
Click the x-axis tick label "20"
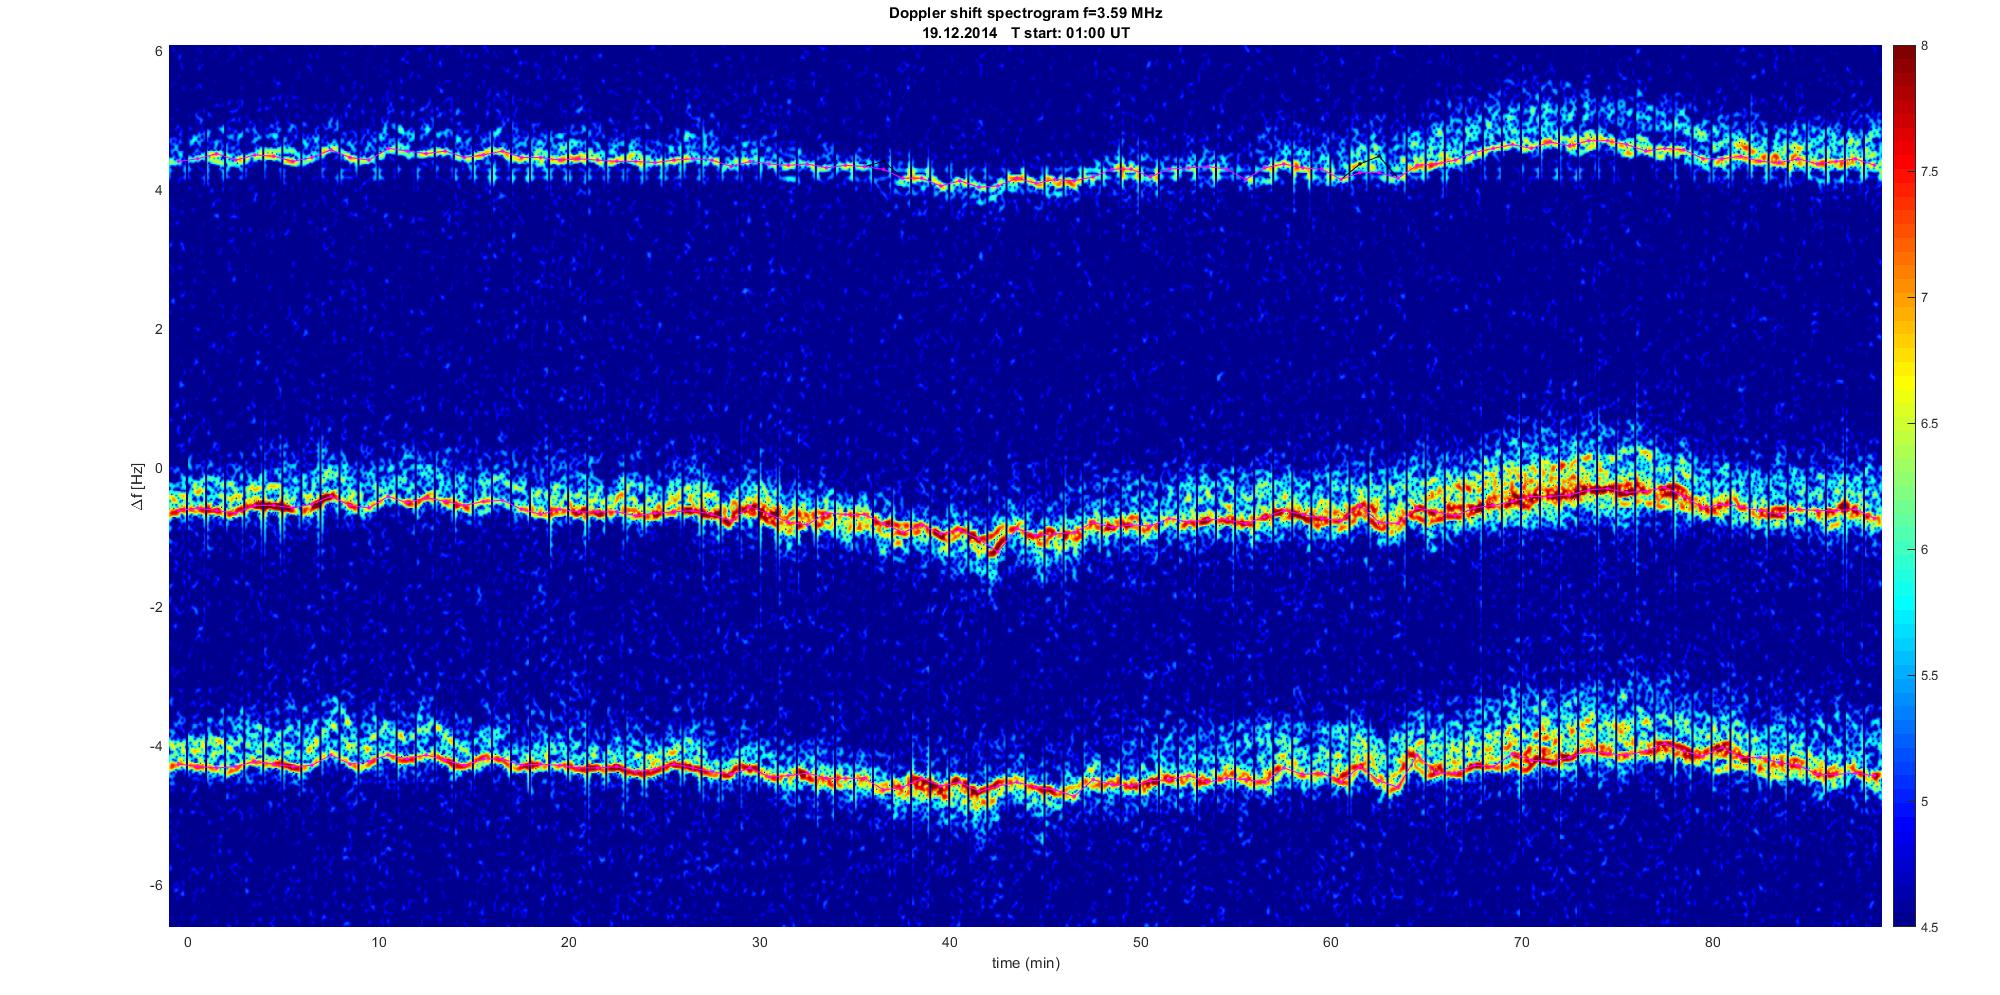[x=568, y=942]
